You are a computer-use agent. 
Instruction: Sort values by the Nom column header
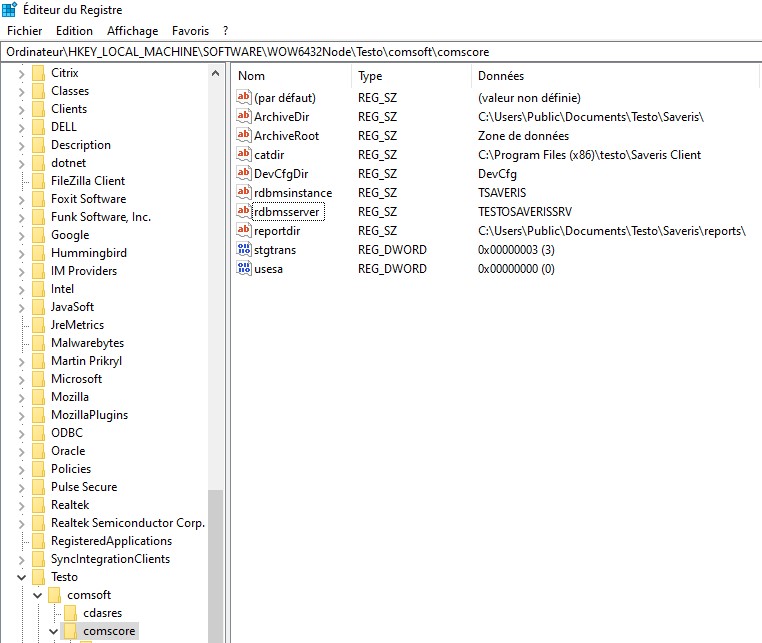(292, 76)
